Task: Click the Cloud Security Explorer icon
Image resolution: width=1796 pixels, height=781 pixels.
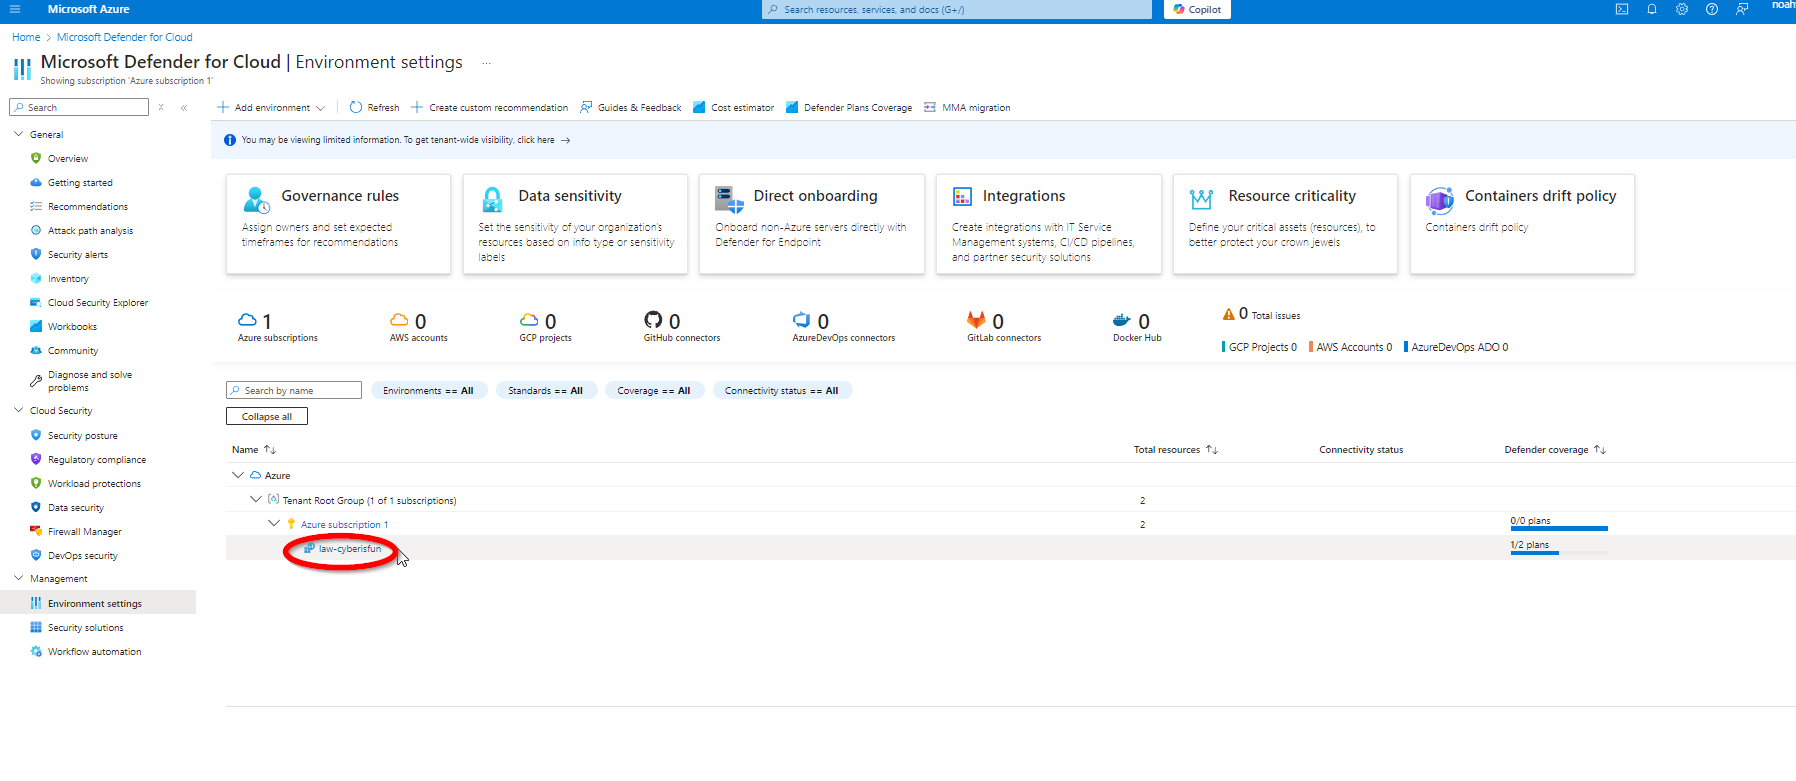Action: (x=36, y=302)
